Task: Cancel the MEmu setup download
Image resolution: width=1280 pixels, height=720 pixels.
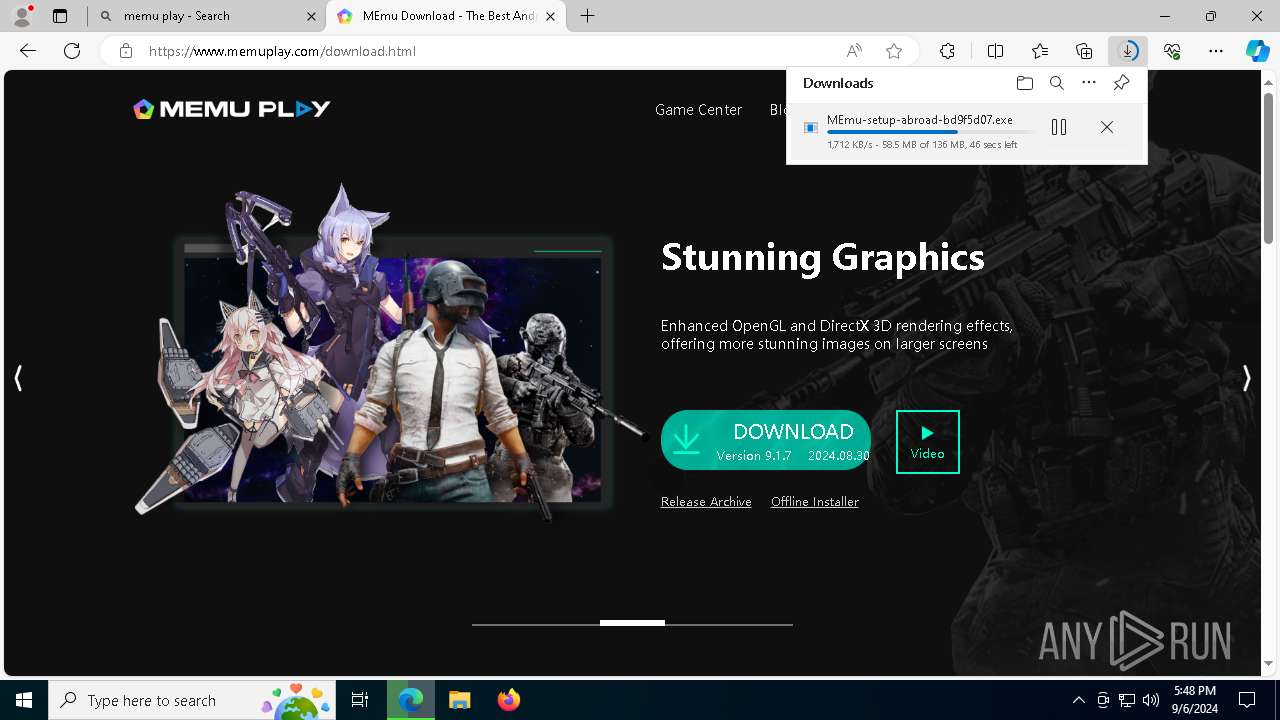Action: click(1106, 127)
